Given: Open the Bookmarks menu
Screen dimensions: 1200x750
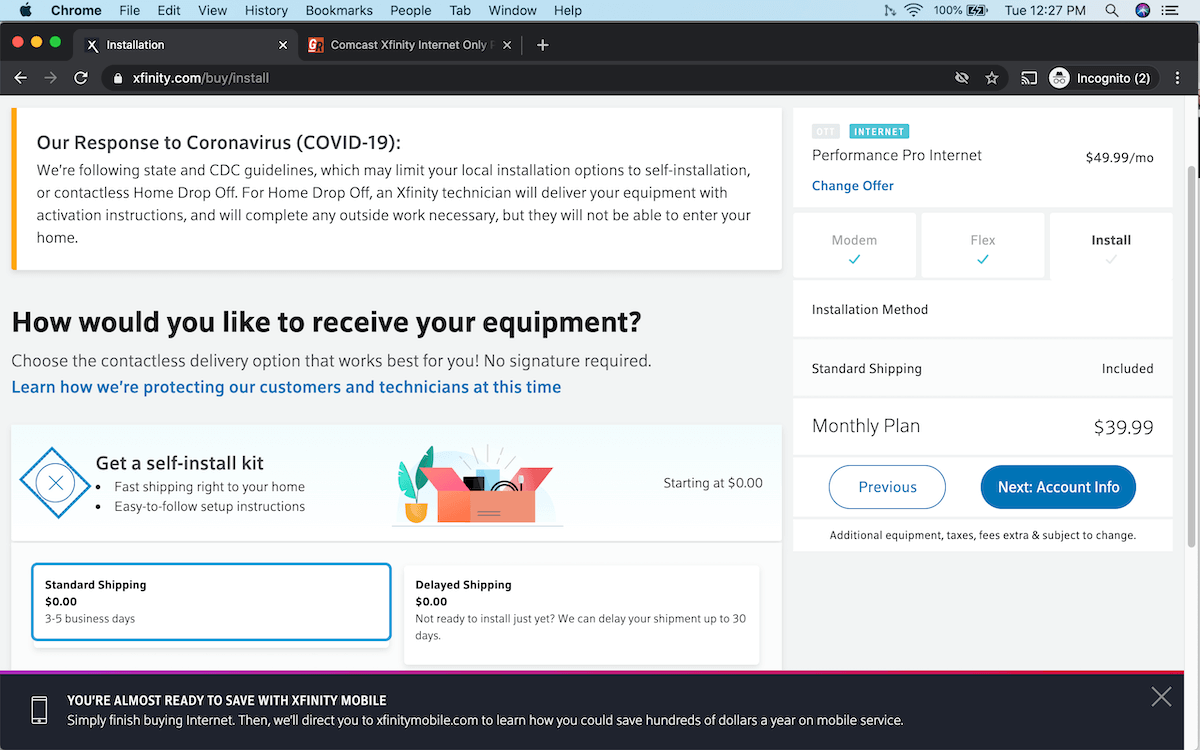Looking at the screenshot, I should click(340, 10).
